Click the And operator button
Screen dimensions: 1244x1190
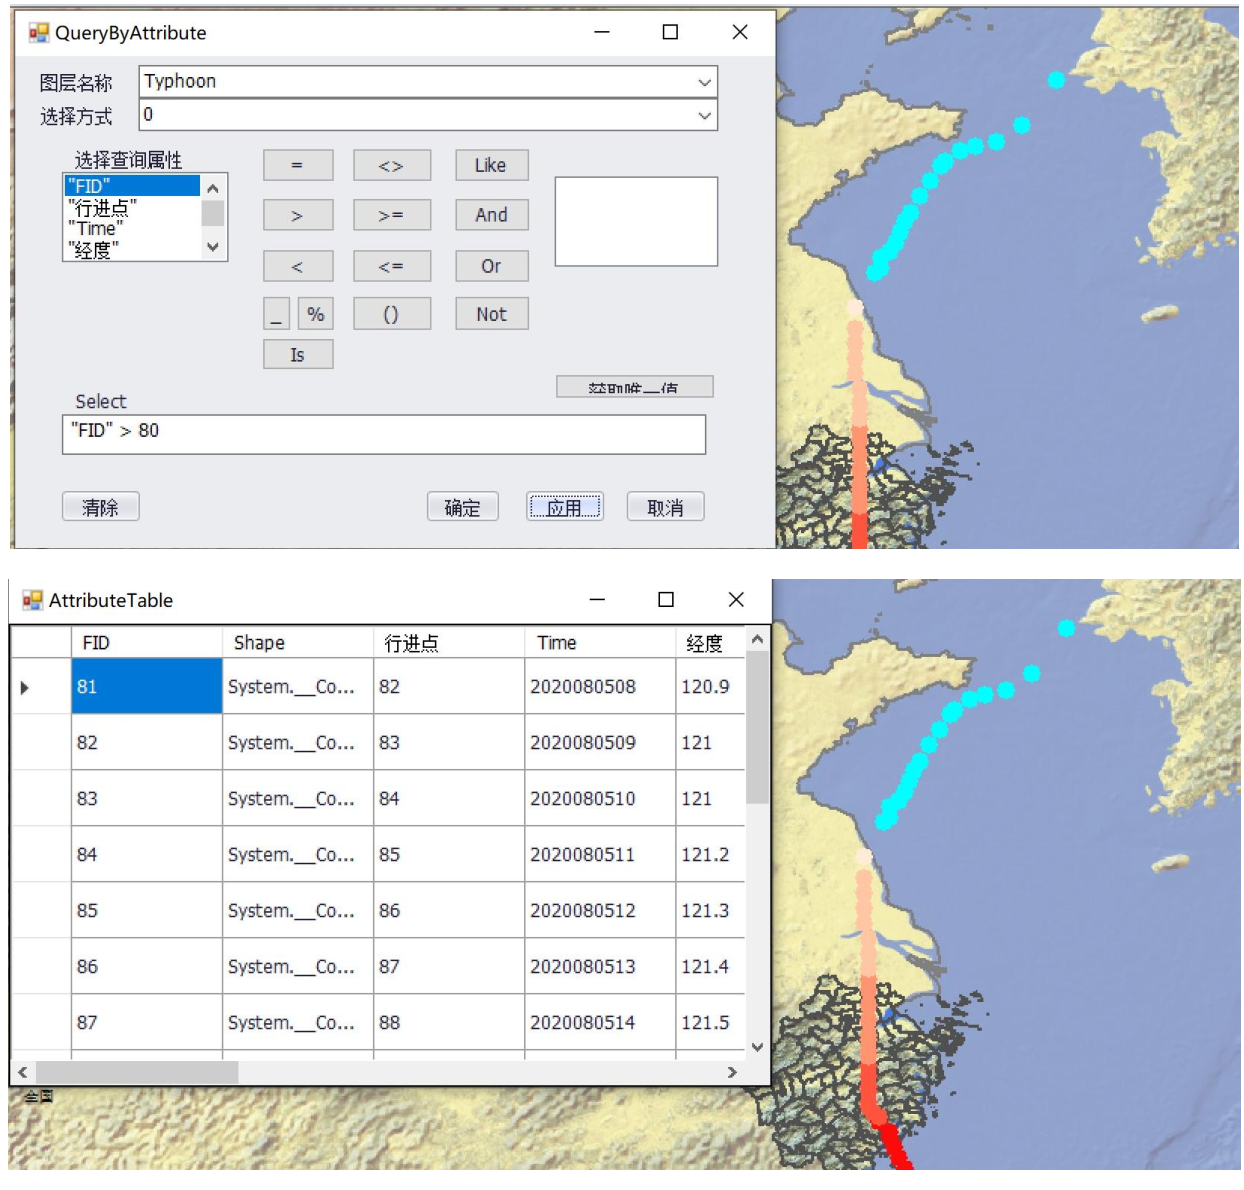[x=491, y=215]
